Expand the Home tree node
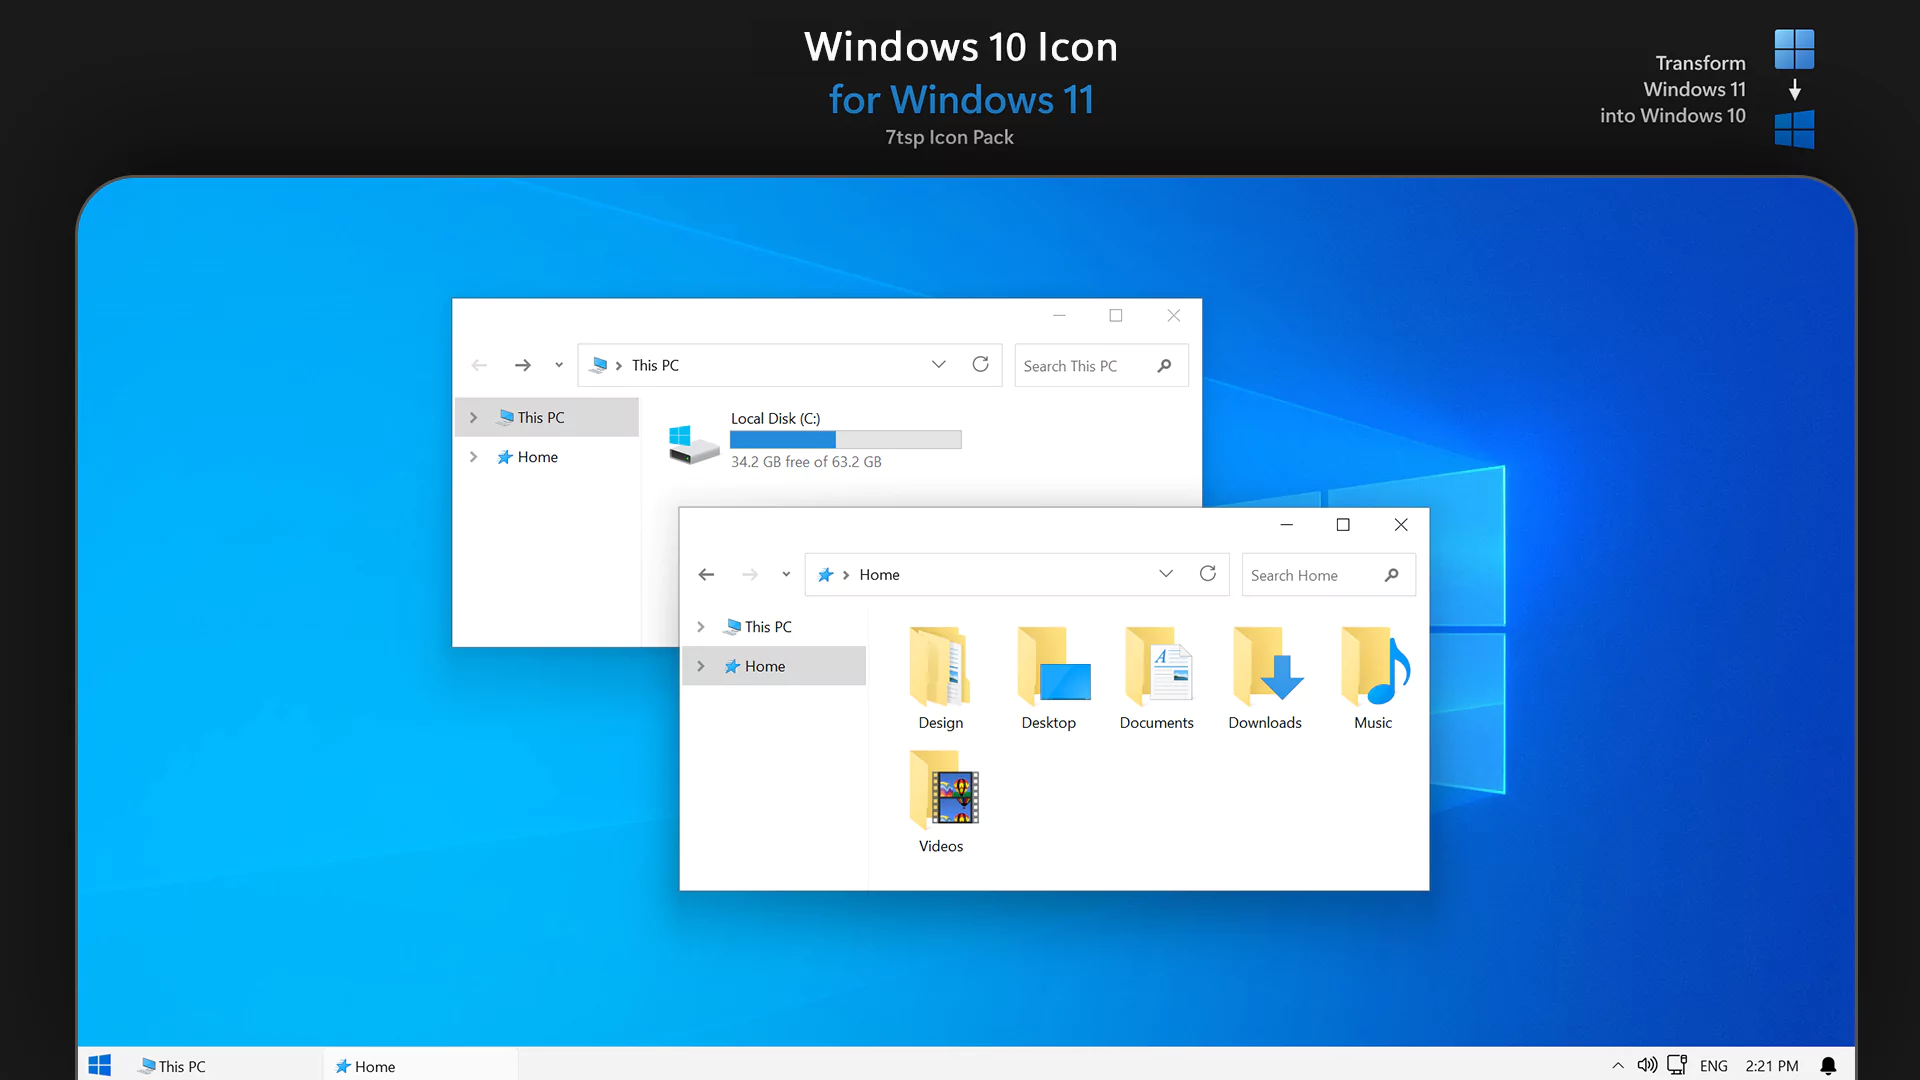This screenshot has height=1080, width=1920. pyautogui.click(x=700, y=666)
